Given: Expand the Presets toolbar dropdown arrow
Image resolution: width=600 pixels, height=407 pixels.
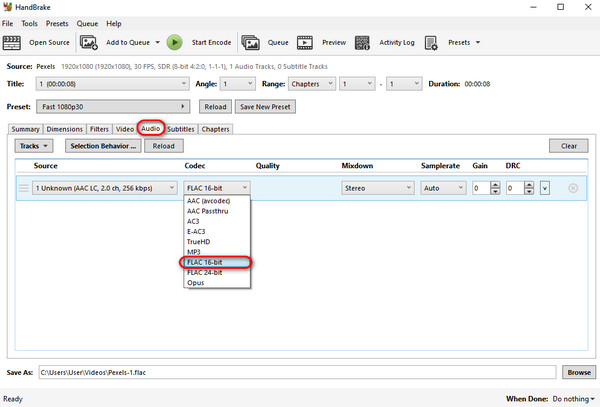Looking at the screenshot, I should [478, 42].
